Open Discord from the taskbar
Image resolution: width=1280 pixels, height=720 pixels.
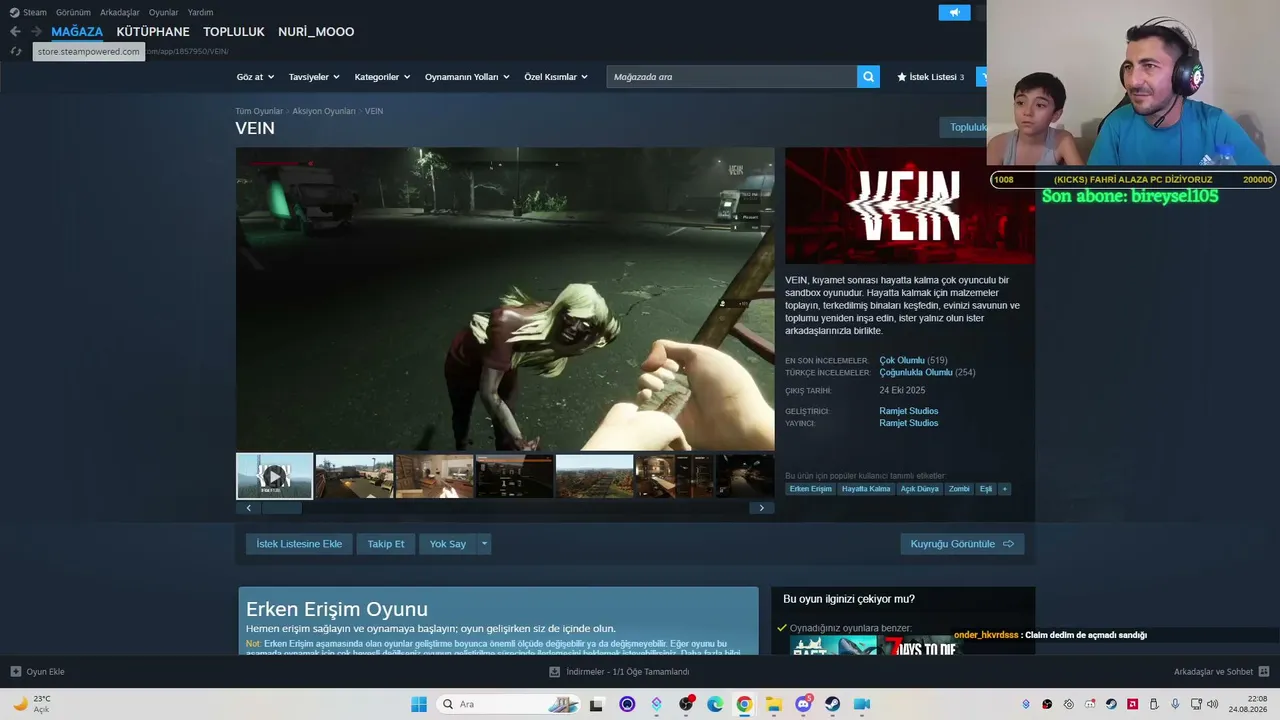coord(803,704)
